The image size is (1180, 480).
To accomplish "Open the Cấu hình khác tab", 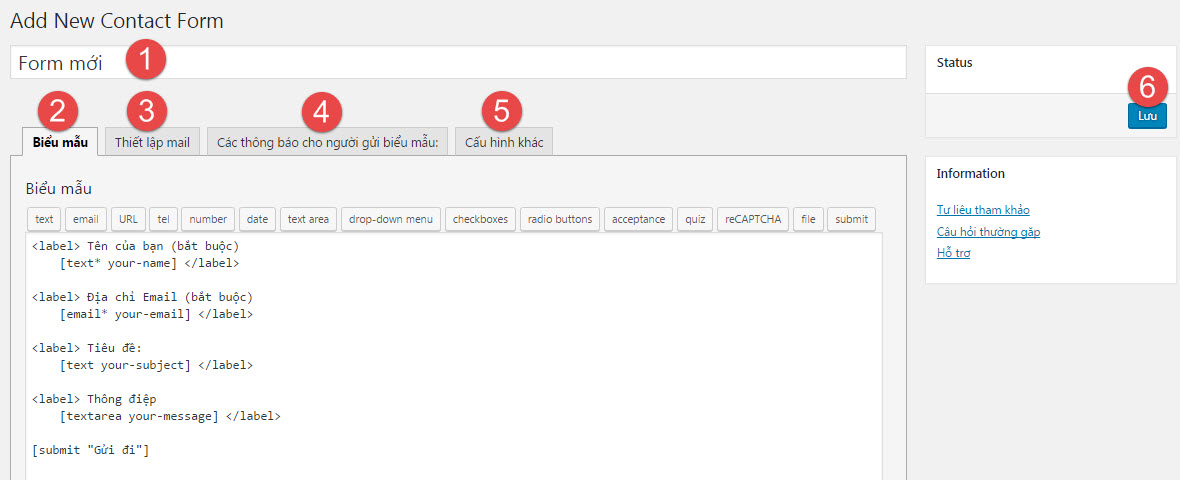I will (x=504, y=142).
